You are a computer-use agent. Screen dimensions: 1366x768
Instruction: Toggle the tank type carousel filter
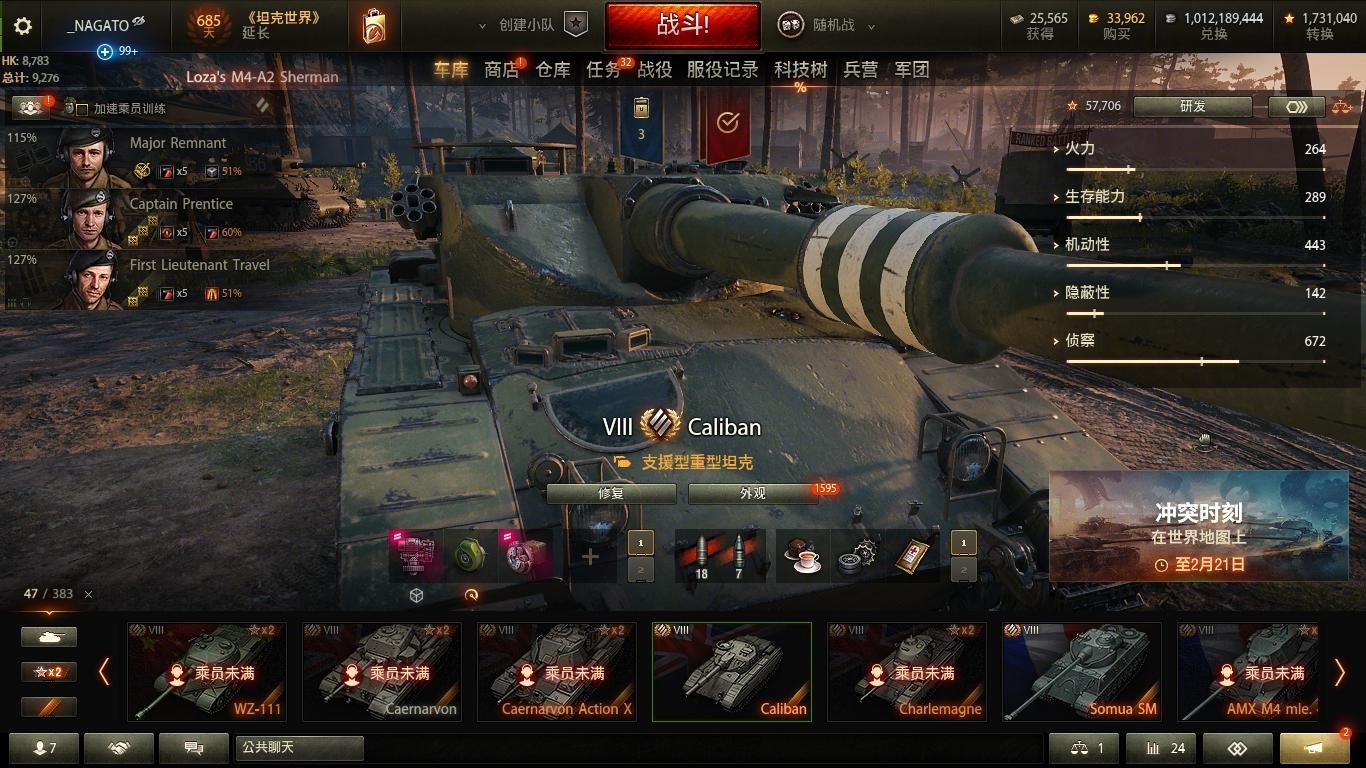49,636
